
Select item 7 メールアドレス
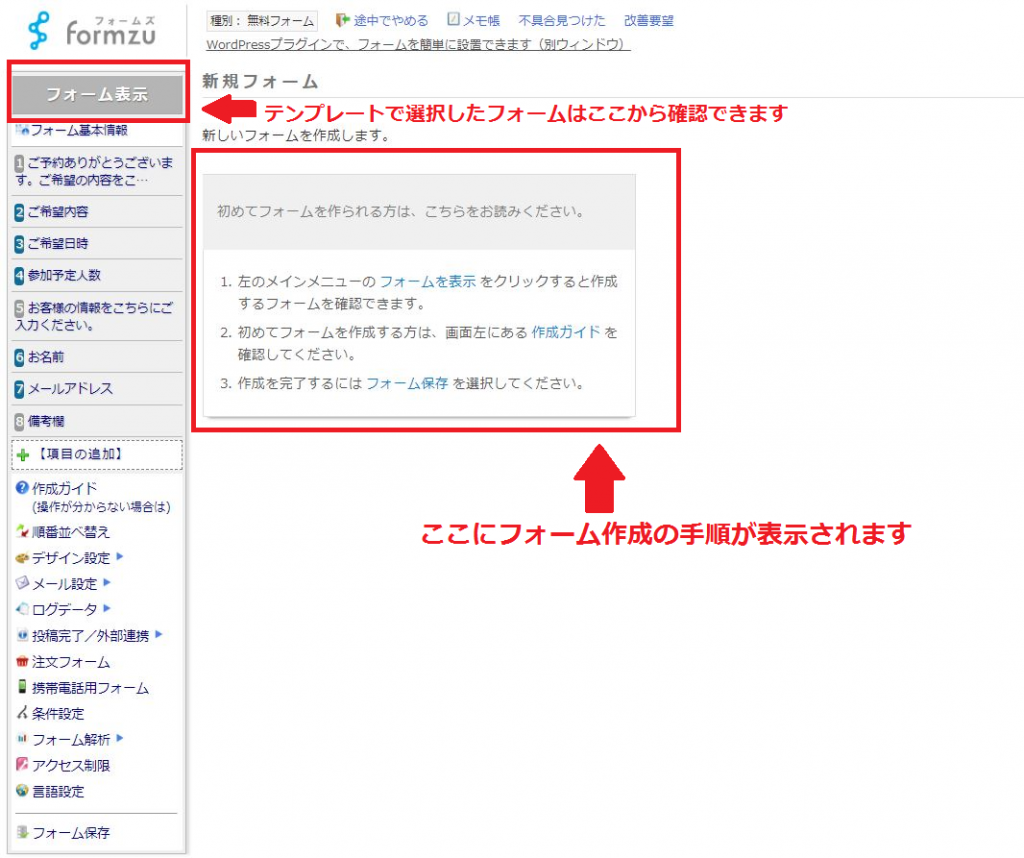tap(70, 389)
